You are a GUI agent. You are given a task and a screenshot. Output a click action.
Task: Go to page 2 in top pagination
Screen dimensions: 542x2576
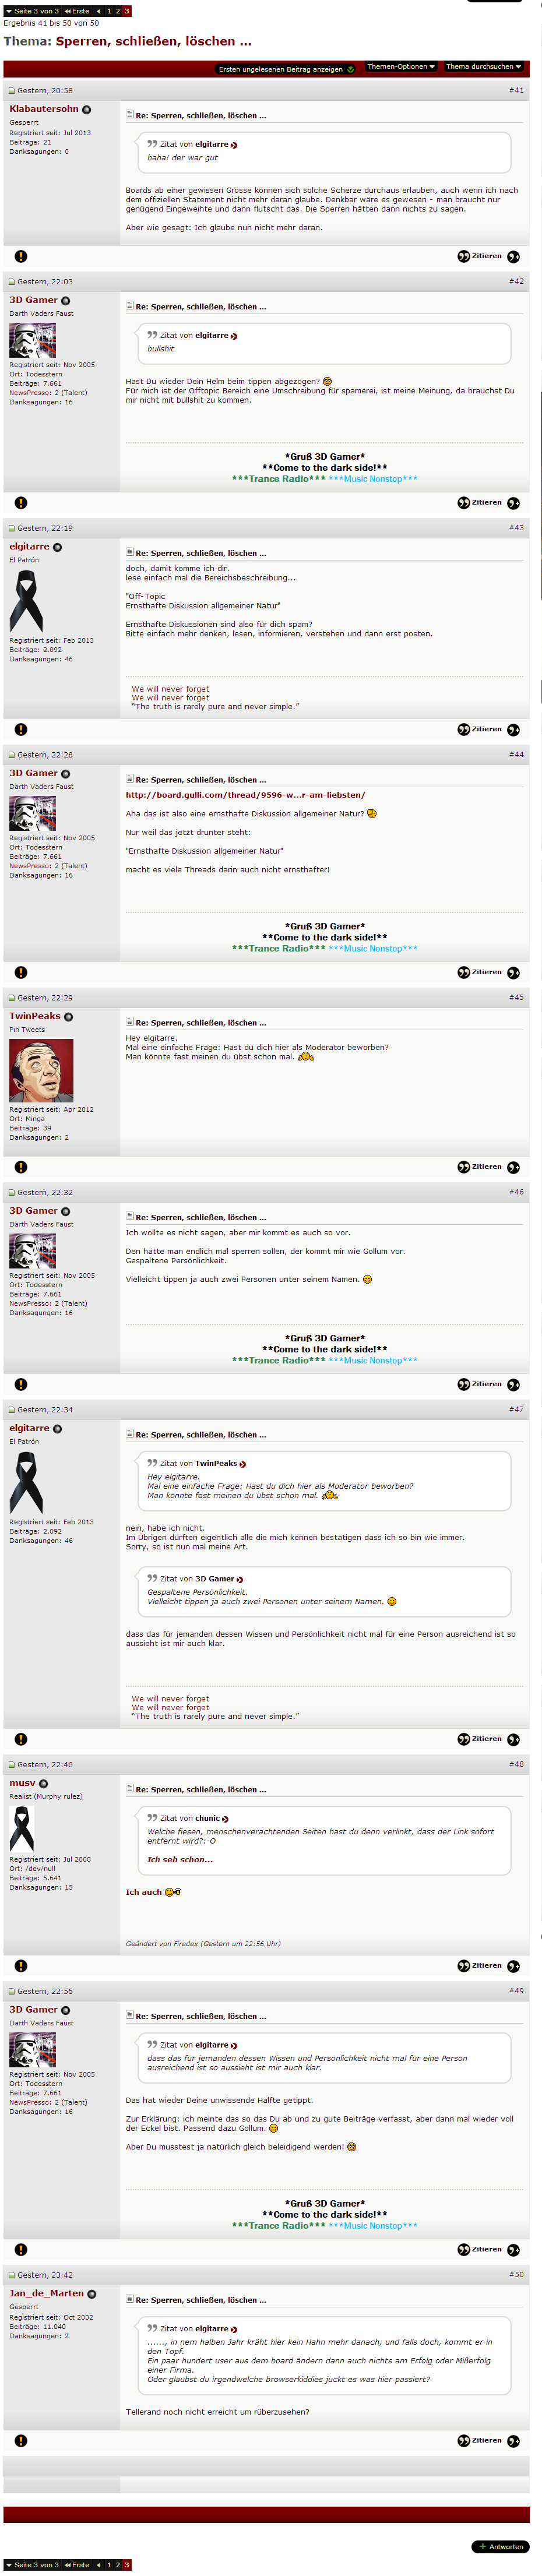(117, 11)
